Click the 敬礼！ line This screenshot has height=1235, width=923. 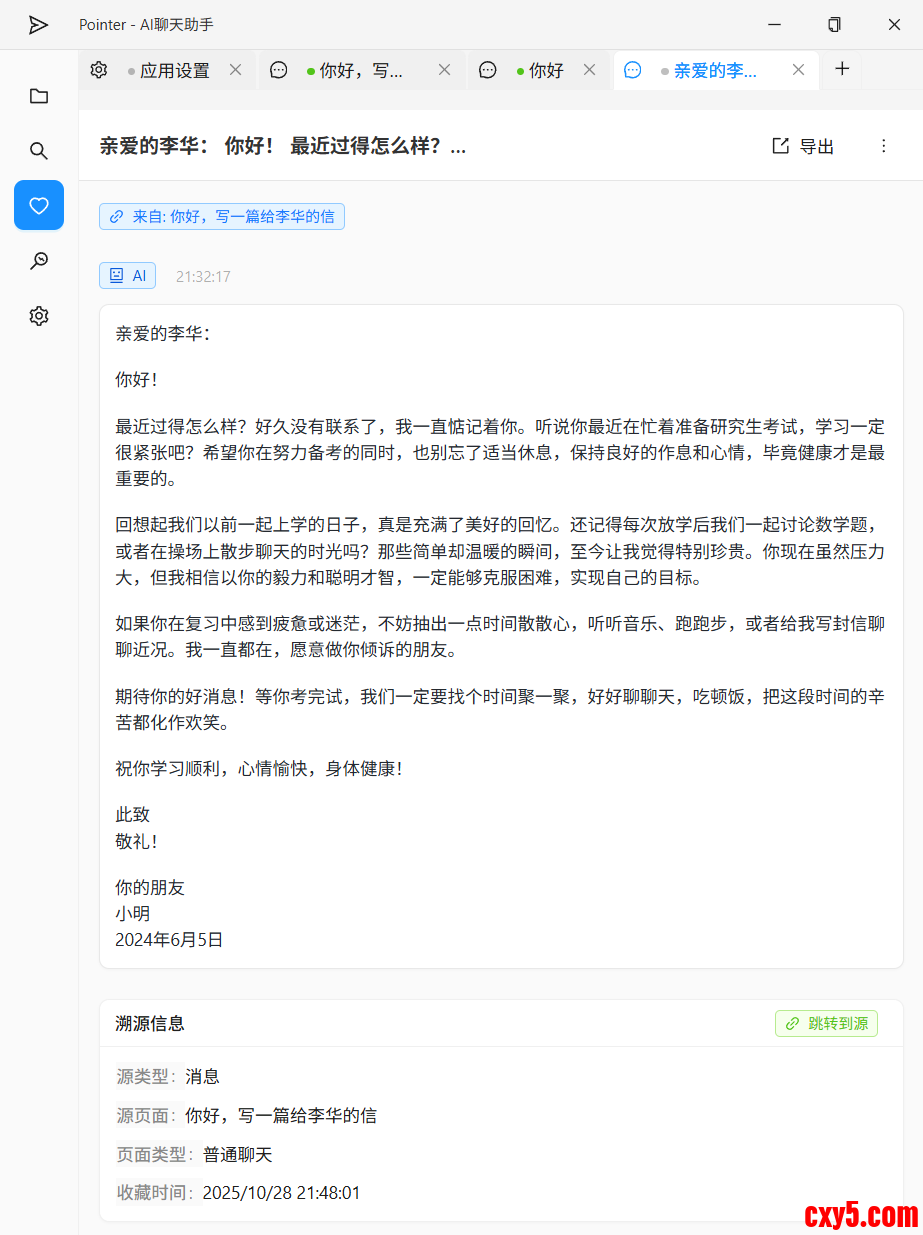tap(137, 841)
